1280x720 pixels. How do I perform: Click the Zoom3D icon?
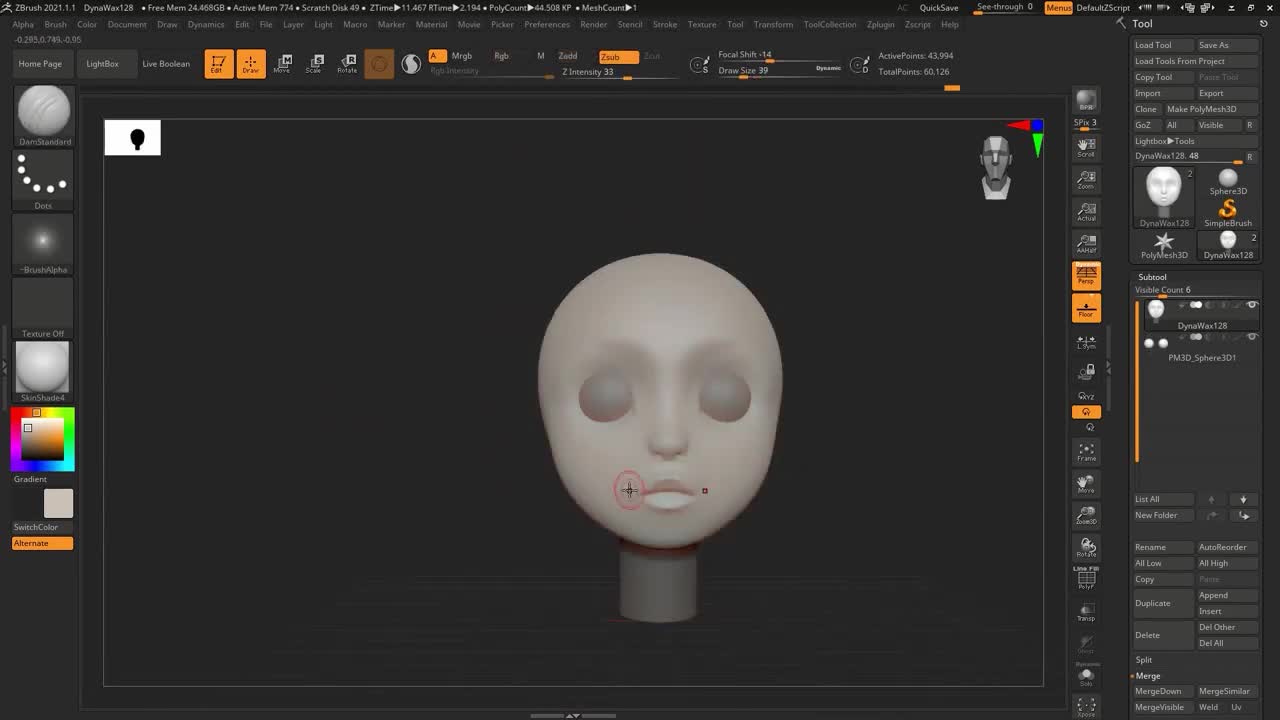1086,516
